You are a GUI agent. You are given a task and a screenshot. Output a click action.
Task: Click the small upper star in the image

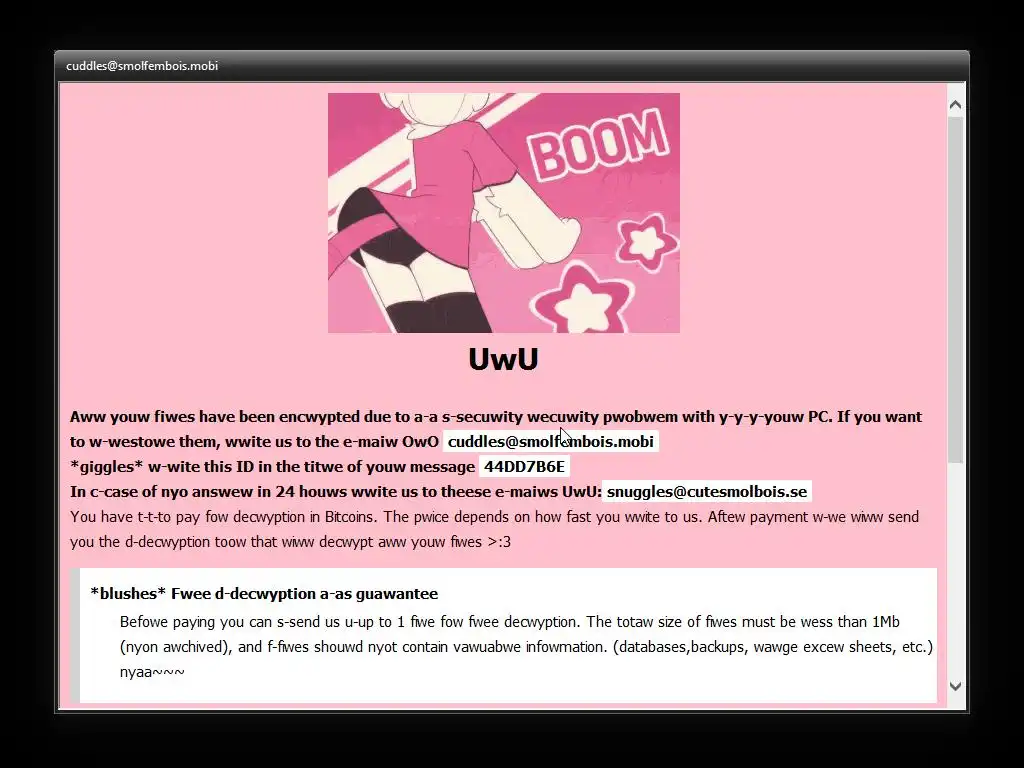point(647,241)
